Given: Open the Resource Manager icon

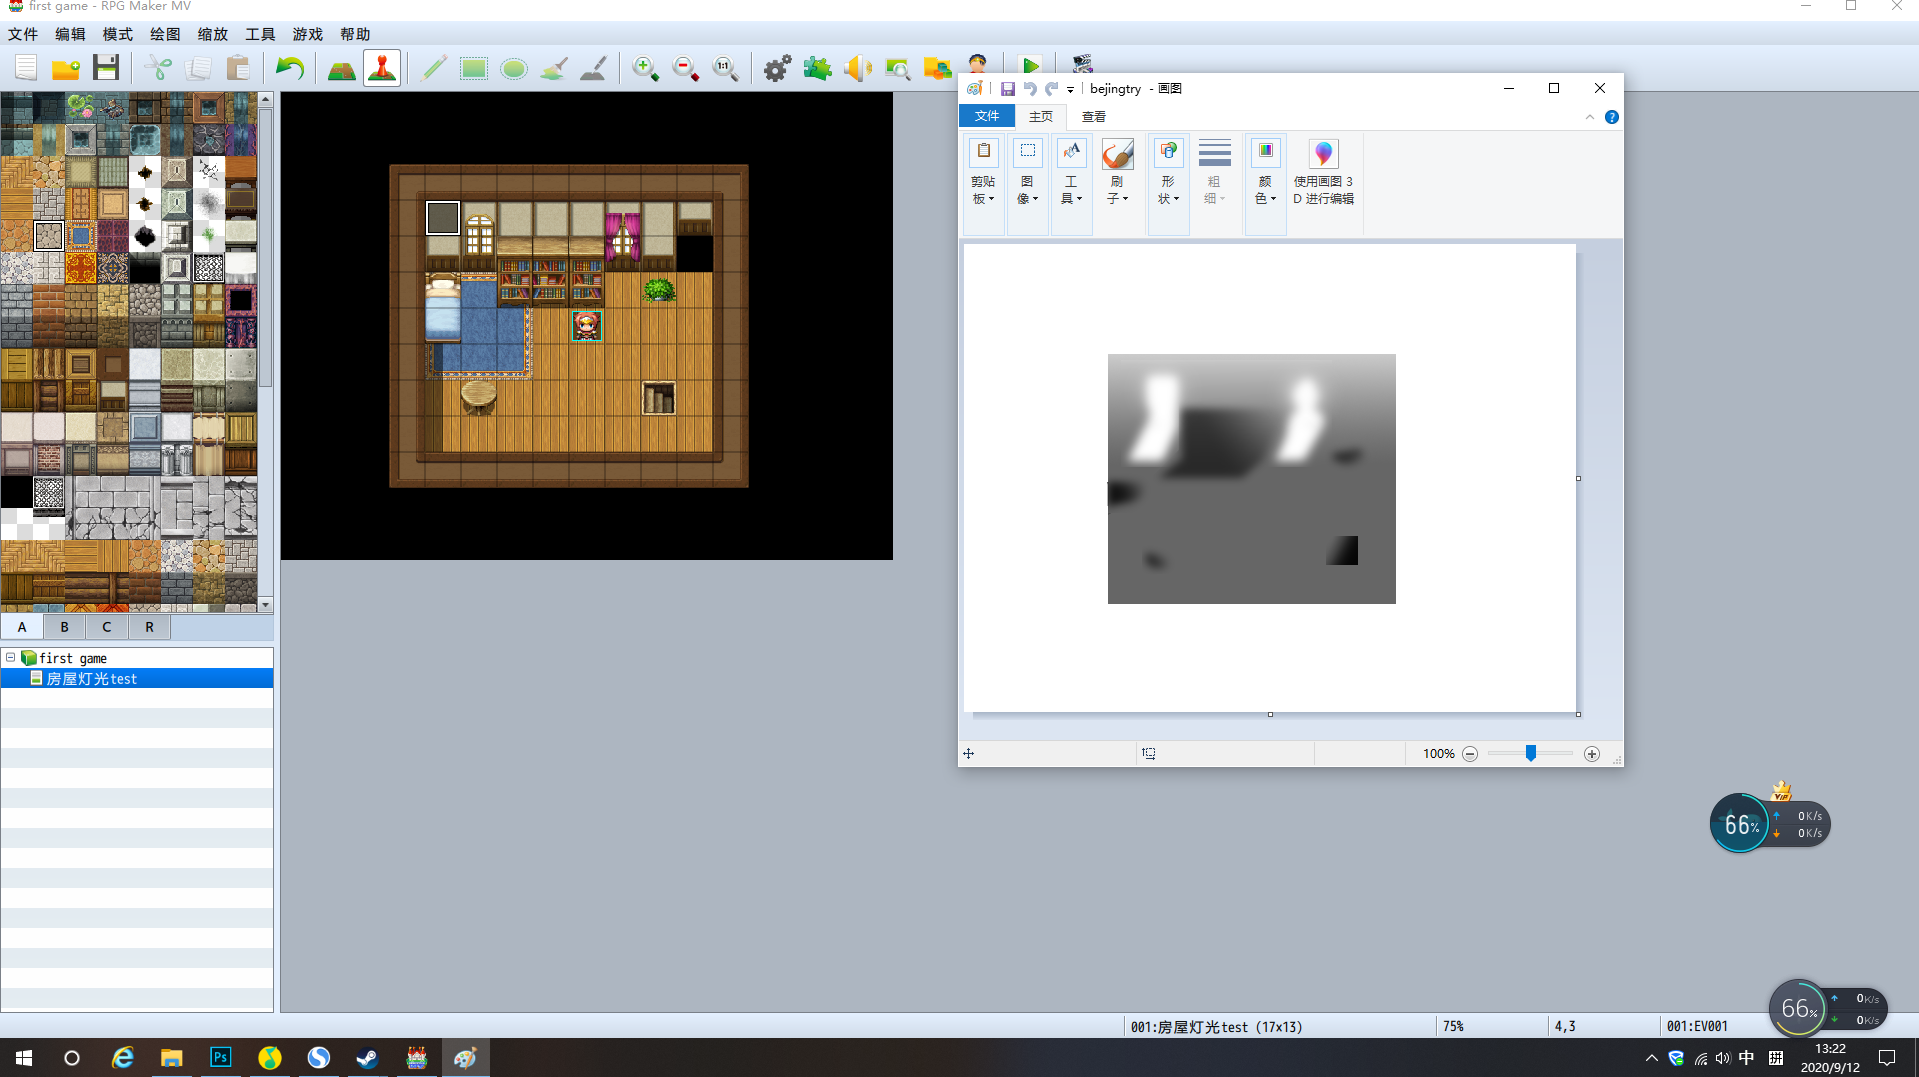Looking at the screenshot, I should pos(938,68).
